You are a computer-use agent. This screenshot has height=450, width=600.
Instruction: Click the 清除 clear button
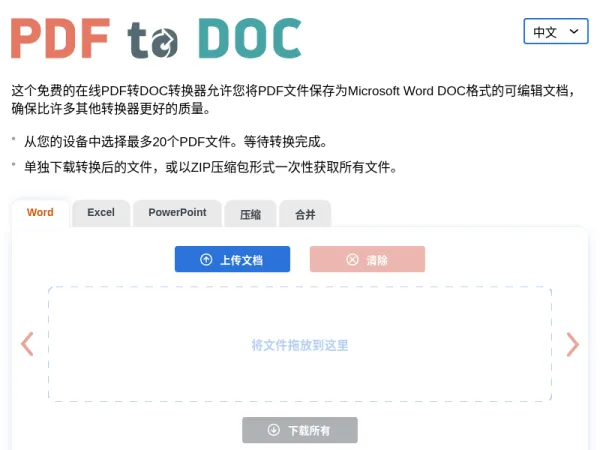click(x=367, y=259)
